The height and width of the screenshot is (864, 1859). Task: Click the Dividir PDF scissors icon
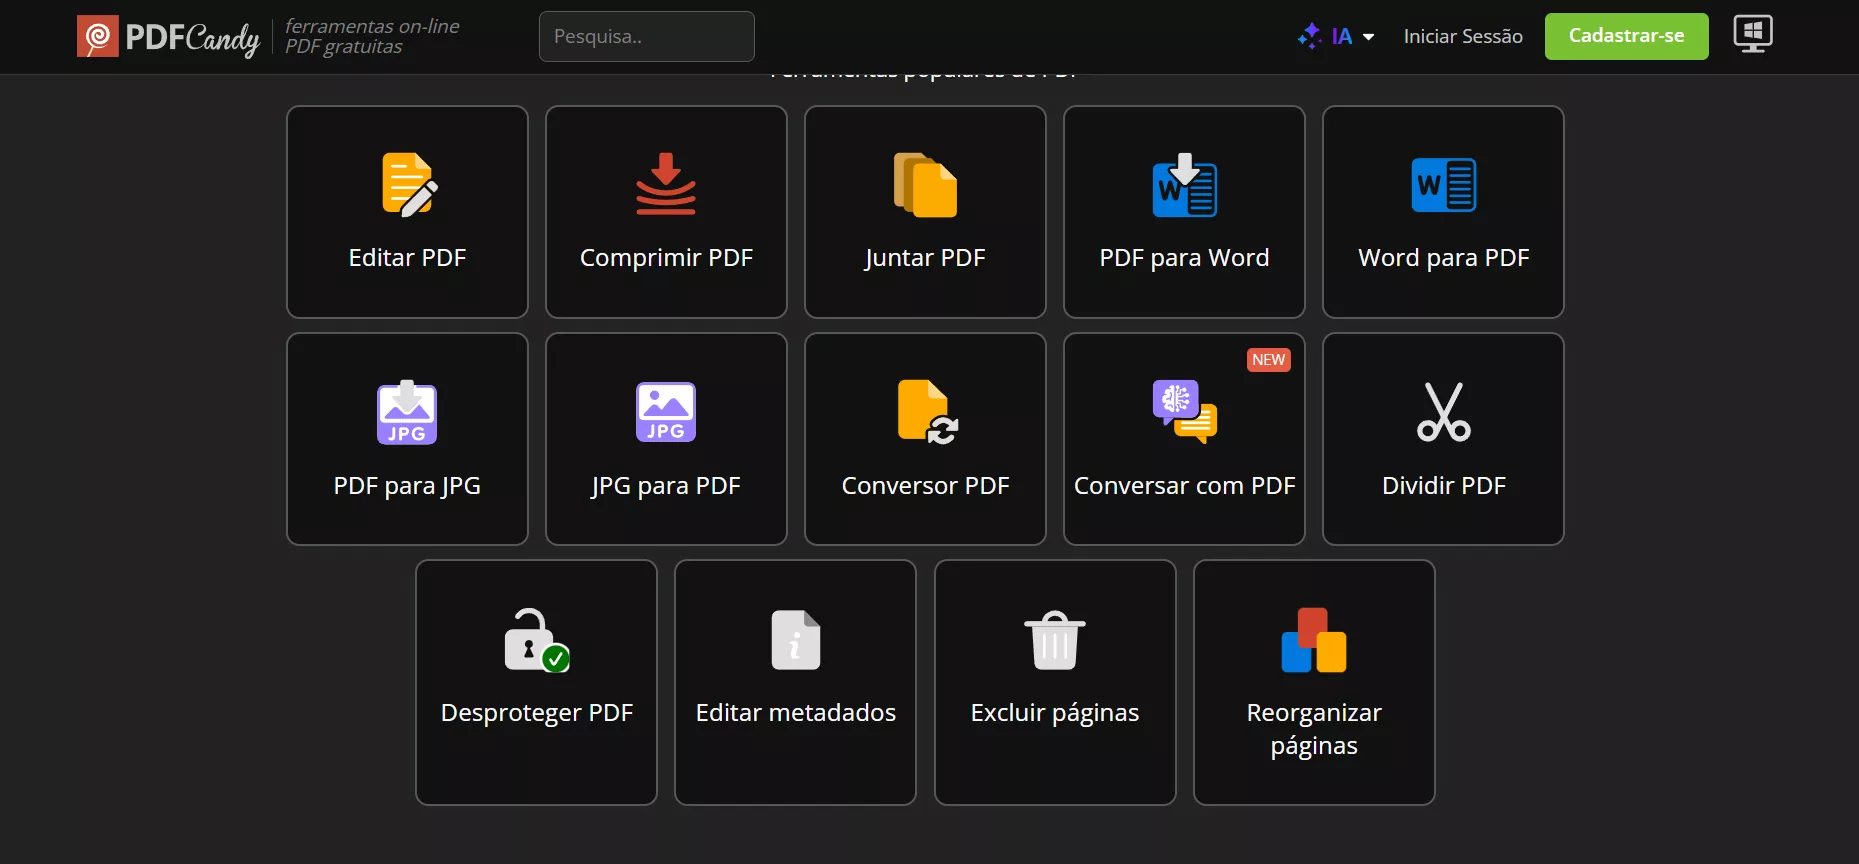pos(1443,412)
